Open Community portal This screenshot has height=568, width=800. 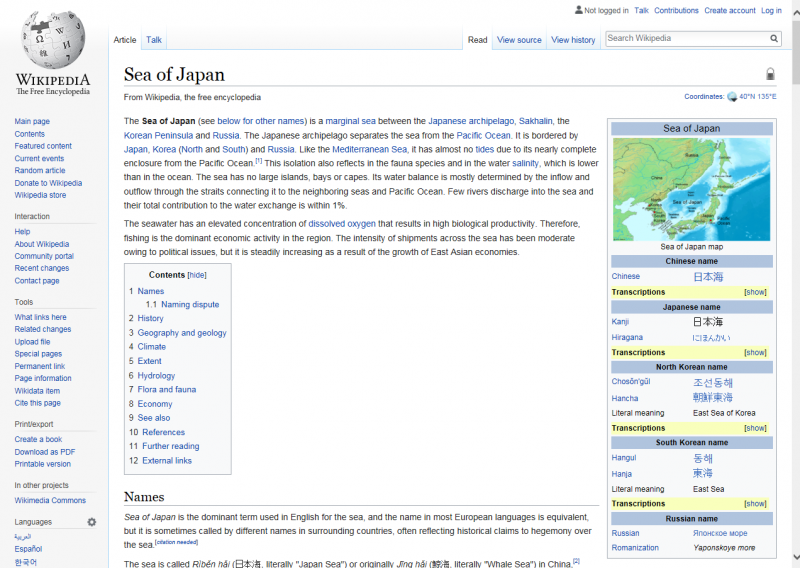(44, 256)
